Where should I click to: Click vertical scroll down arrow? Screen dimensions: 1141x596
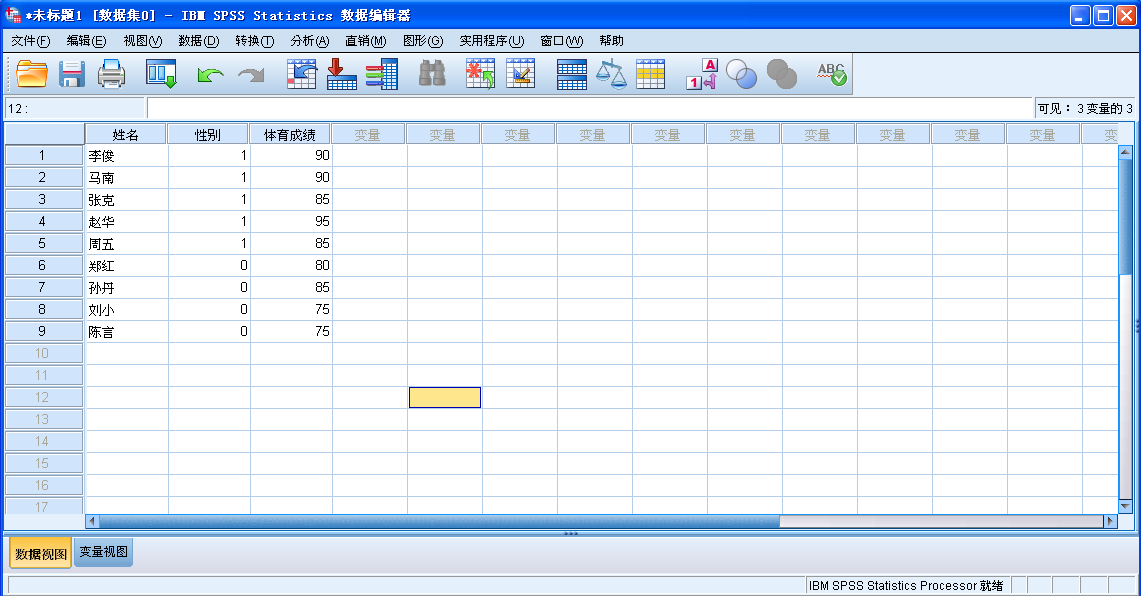tap(1125, 506)
